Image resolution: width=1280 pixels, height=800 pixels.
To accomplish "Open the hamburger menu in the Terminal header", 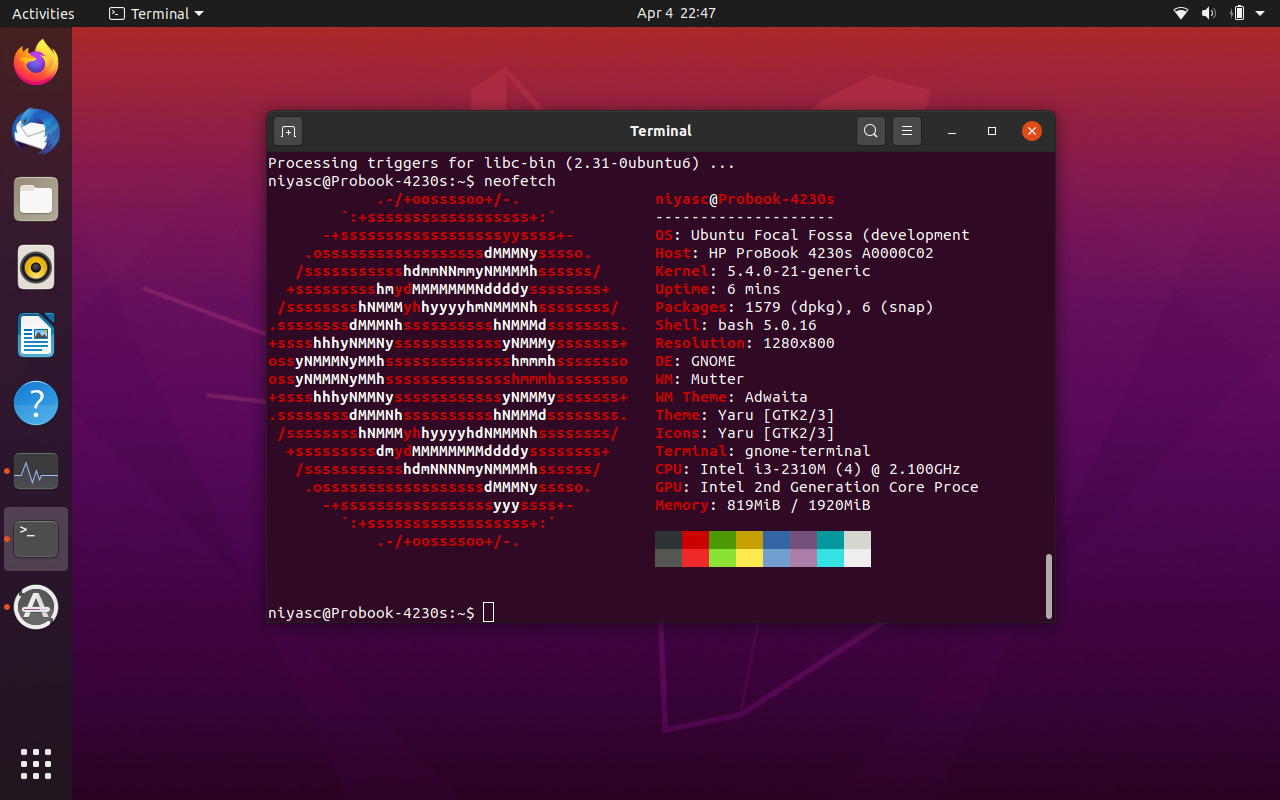I will 906,131.
